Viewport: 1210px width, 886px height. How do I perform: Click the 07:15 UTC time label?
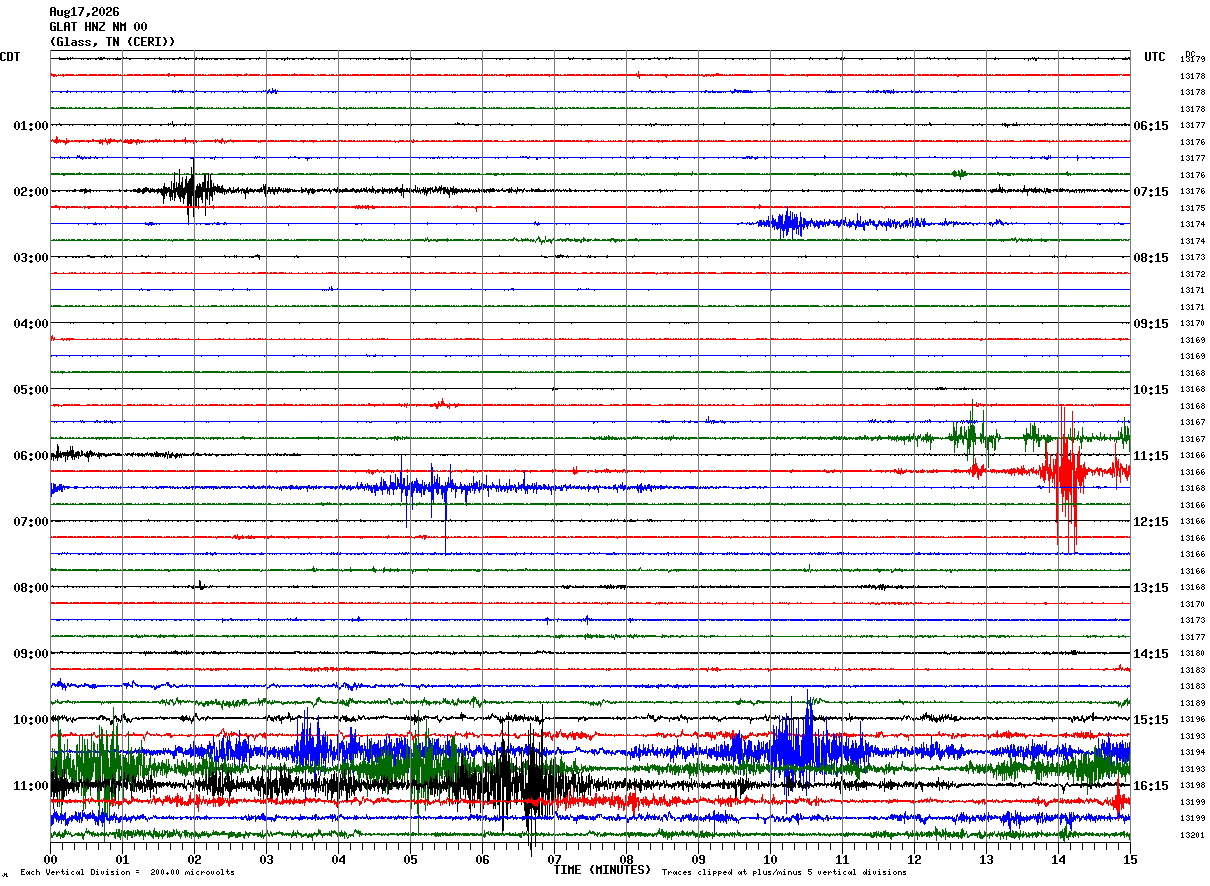pyautogui.click(x=1150, y=192)
